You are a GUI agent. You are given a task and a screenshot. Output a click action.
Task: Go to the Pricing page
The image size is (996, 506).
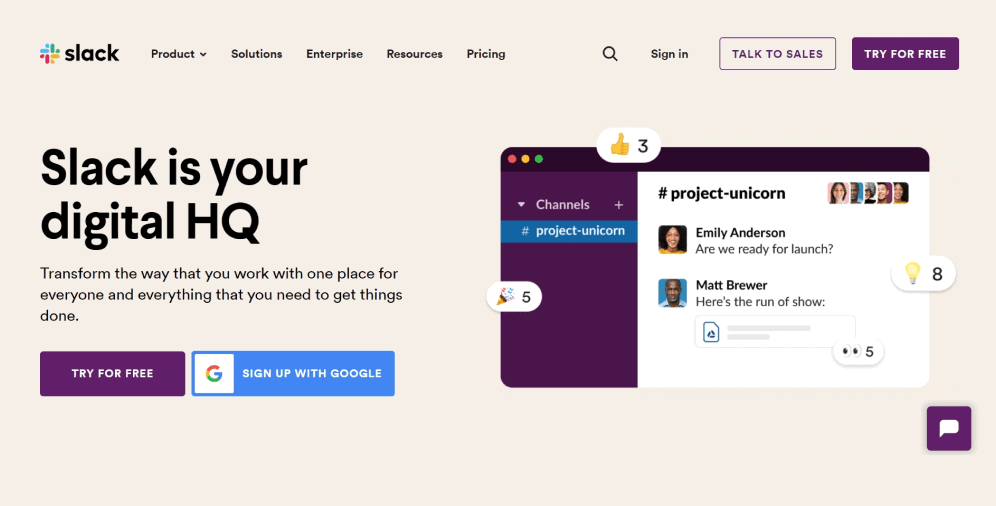(x=486, y=54)
